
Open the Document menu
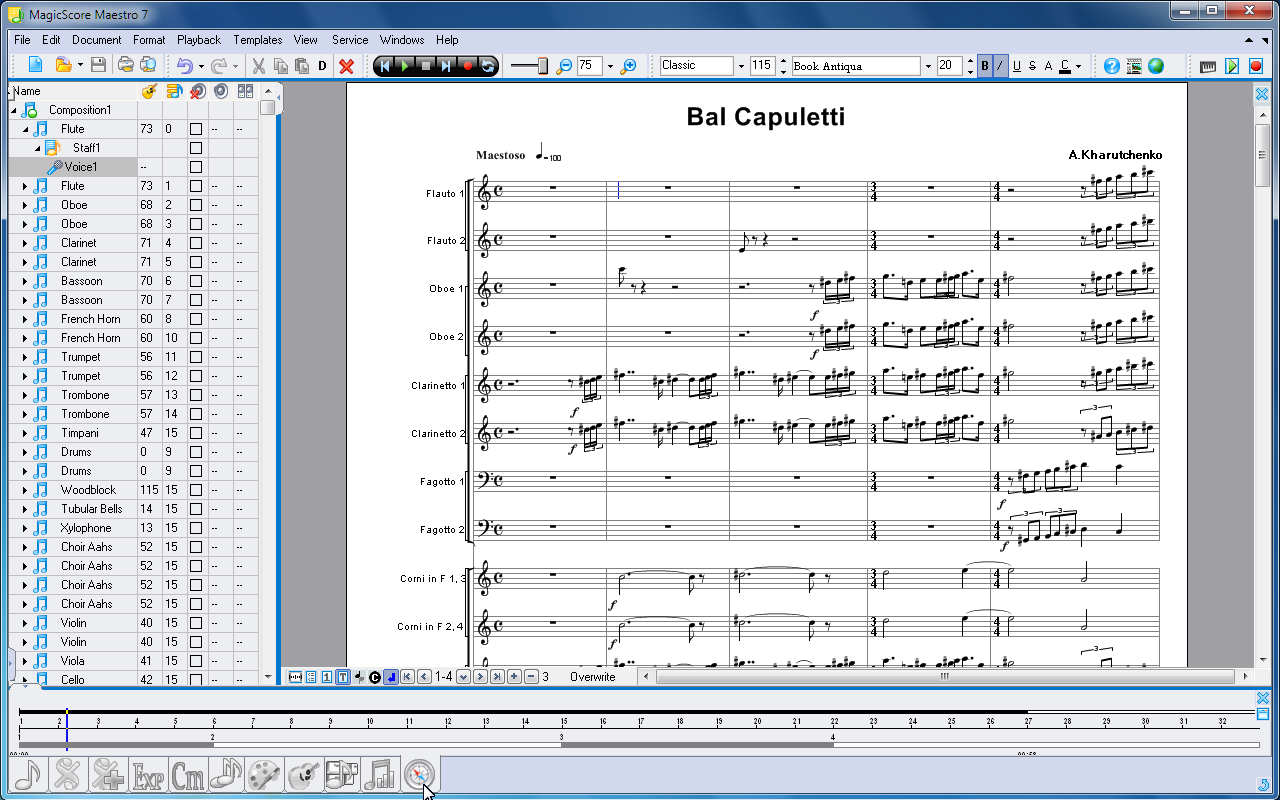[x=96, y=40]
